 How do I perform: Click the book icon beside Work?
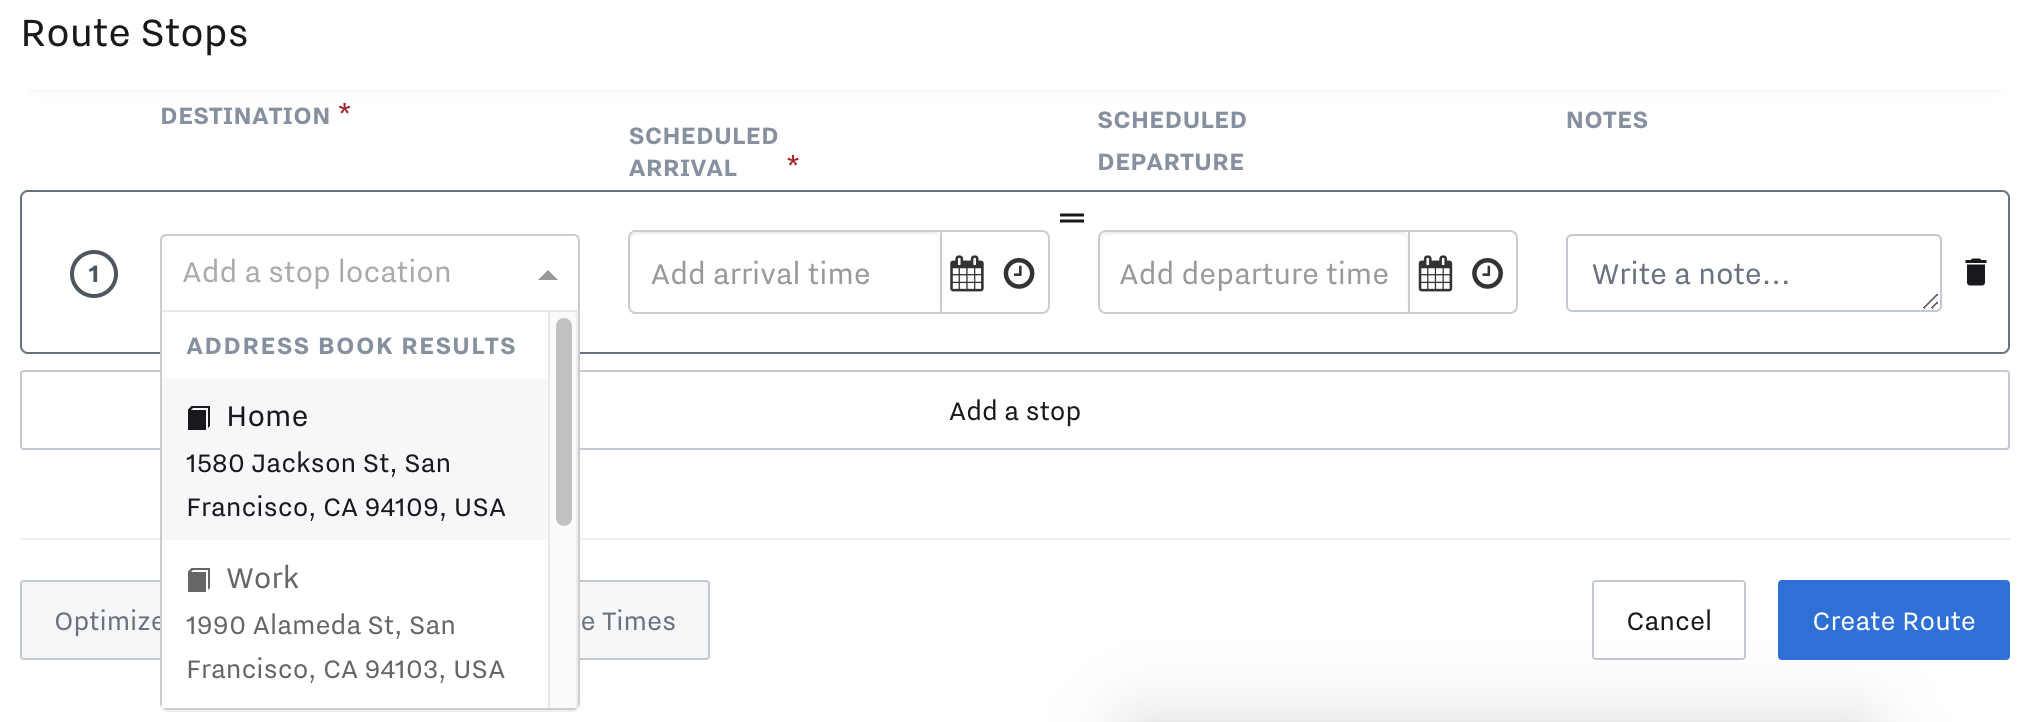pos(199,579)
